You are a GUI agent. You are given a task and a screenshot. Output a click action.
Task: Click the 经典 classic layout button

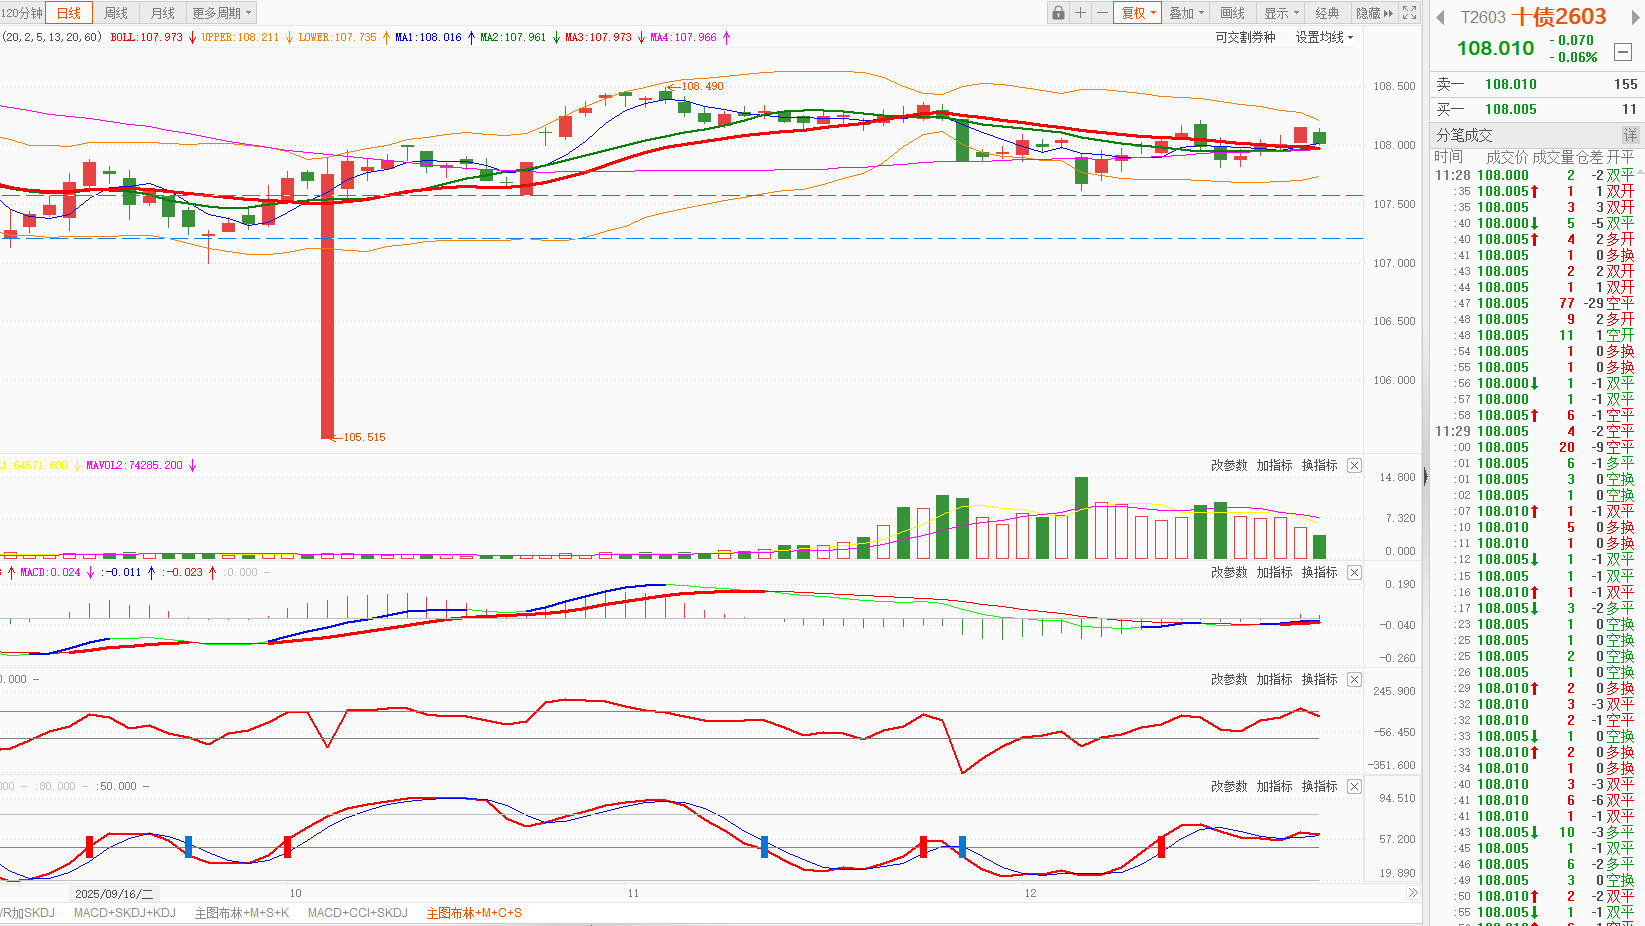tap(1327, 13)
